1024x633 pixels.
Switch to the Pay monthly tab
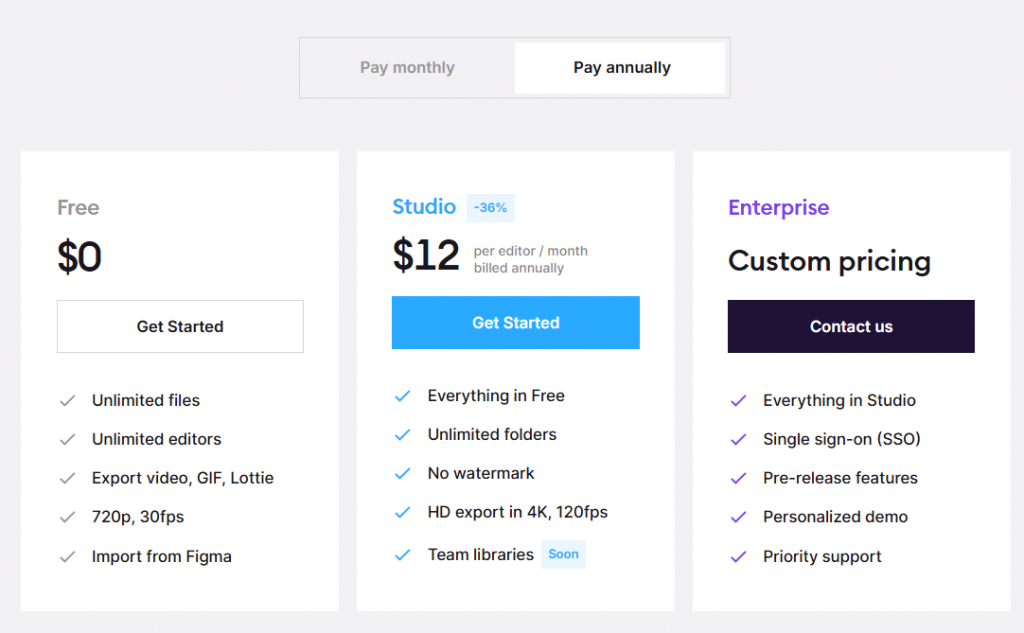click(407, 67)
